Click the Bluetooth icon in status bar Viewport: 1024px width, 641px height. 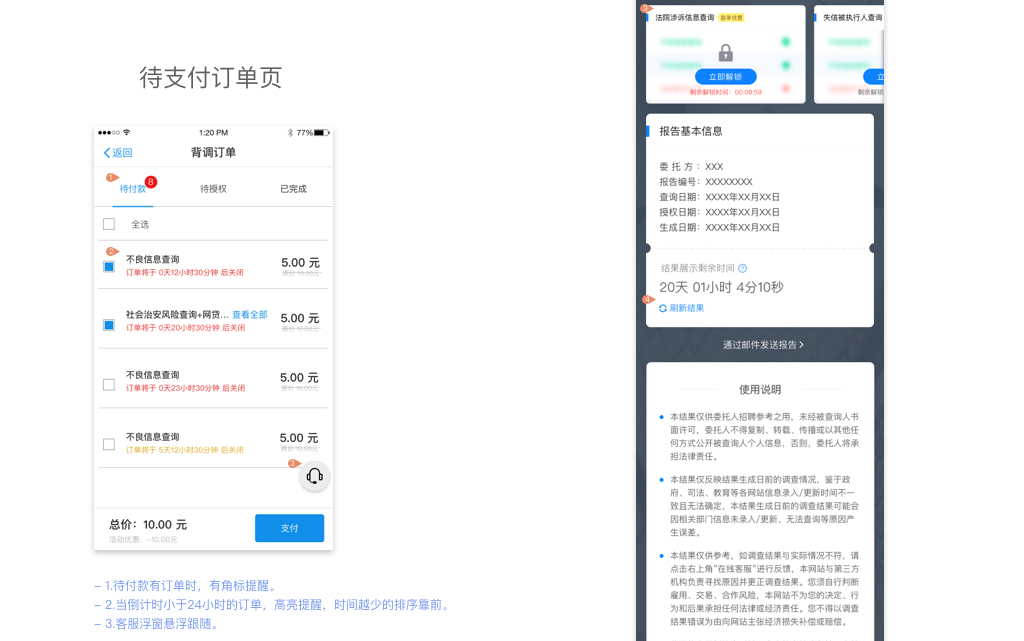point(290,133)
